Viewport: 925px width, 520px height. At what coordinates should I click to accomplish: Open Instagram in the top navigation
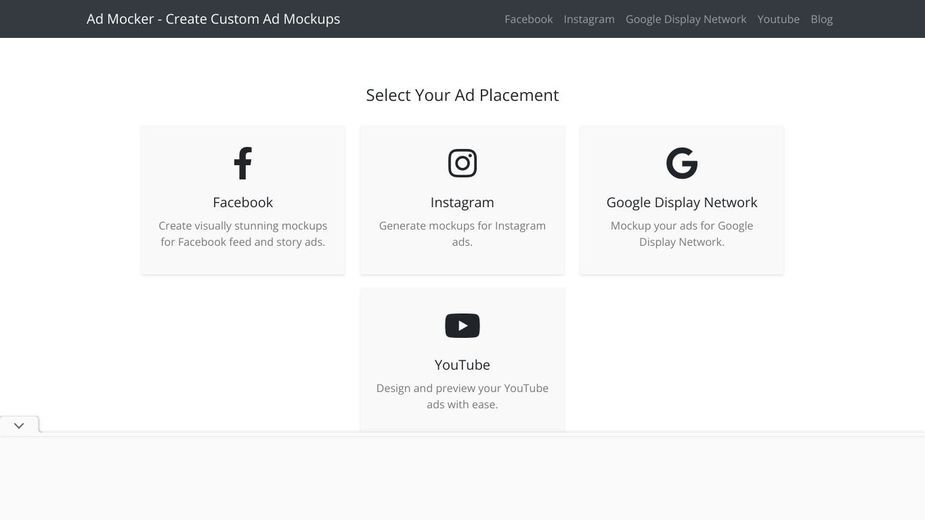(589, 19)
